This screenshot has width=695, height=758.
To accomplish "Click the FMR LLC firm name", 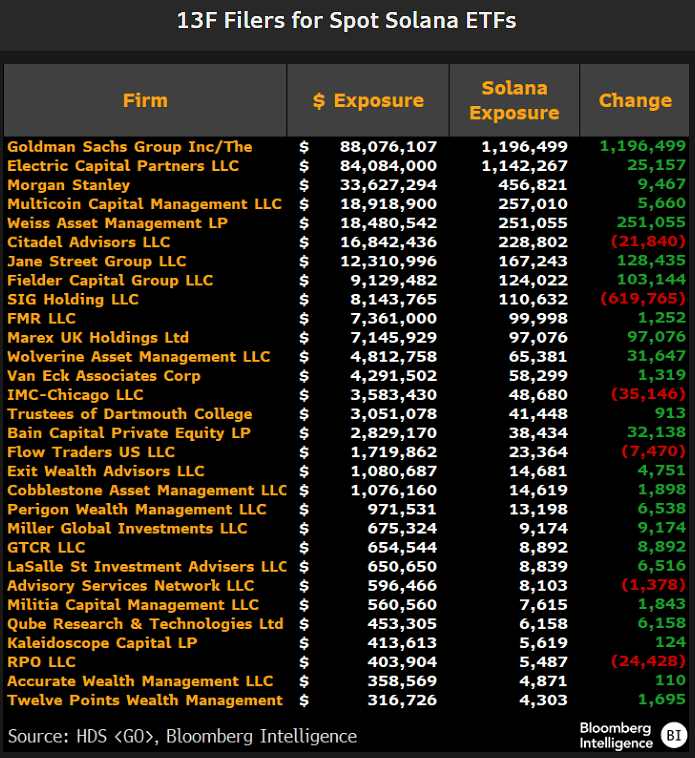I will point(41,319).
